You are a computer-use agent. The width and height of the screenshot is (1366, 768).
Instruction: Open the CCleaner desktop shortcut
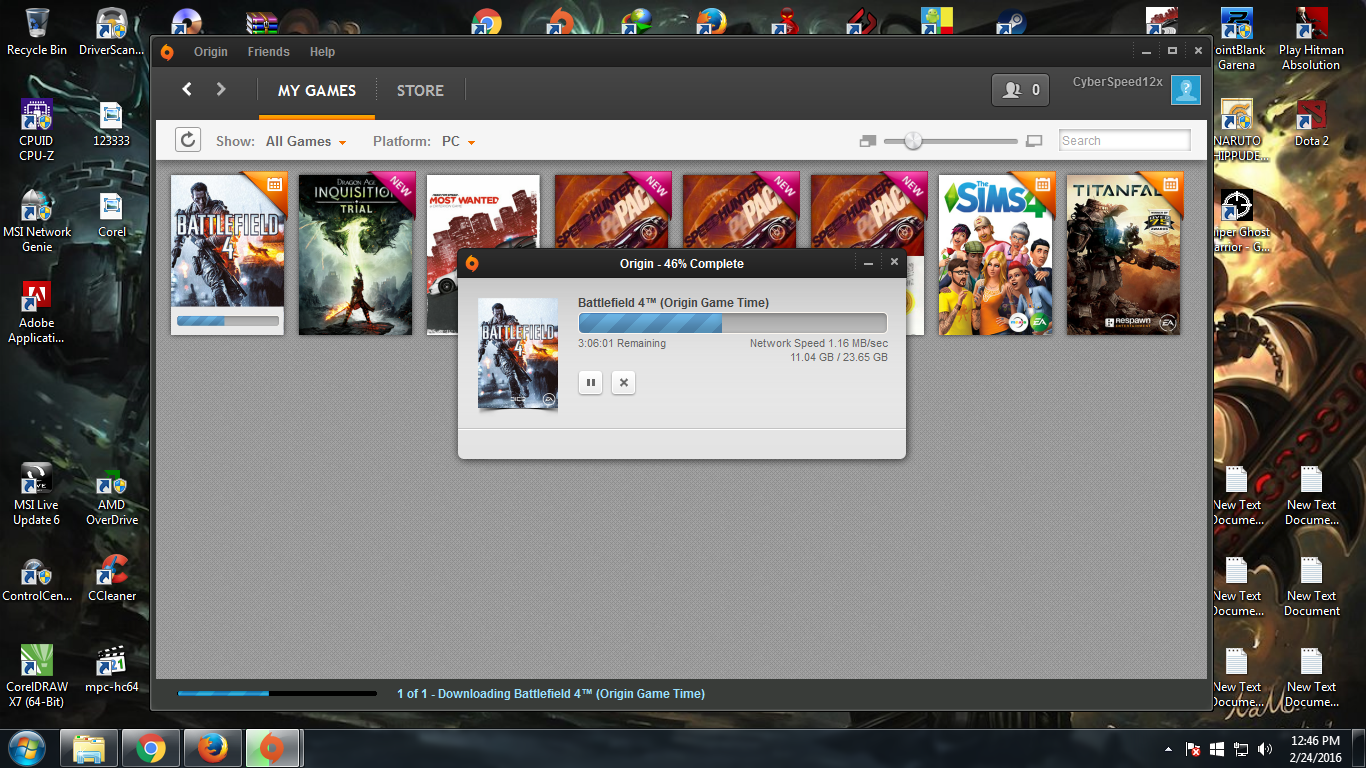coord(111,578)
